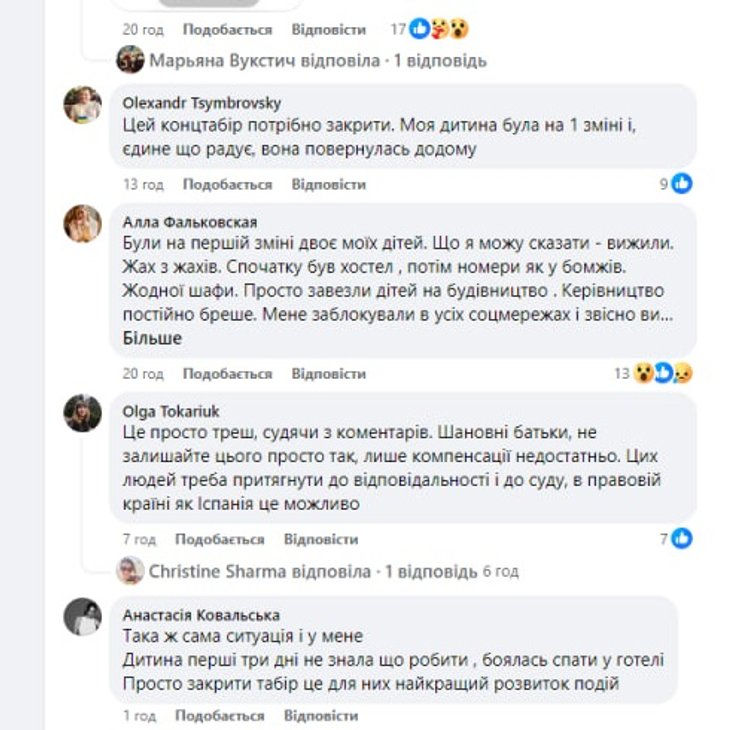
Task: Click the small Марьяна Вукстич avatar
Action: 130,60
